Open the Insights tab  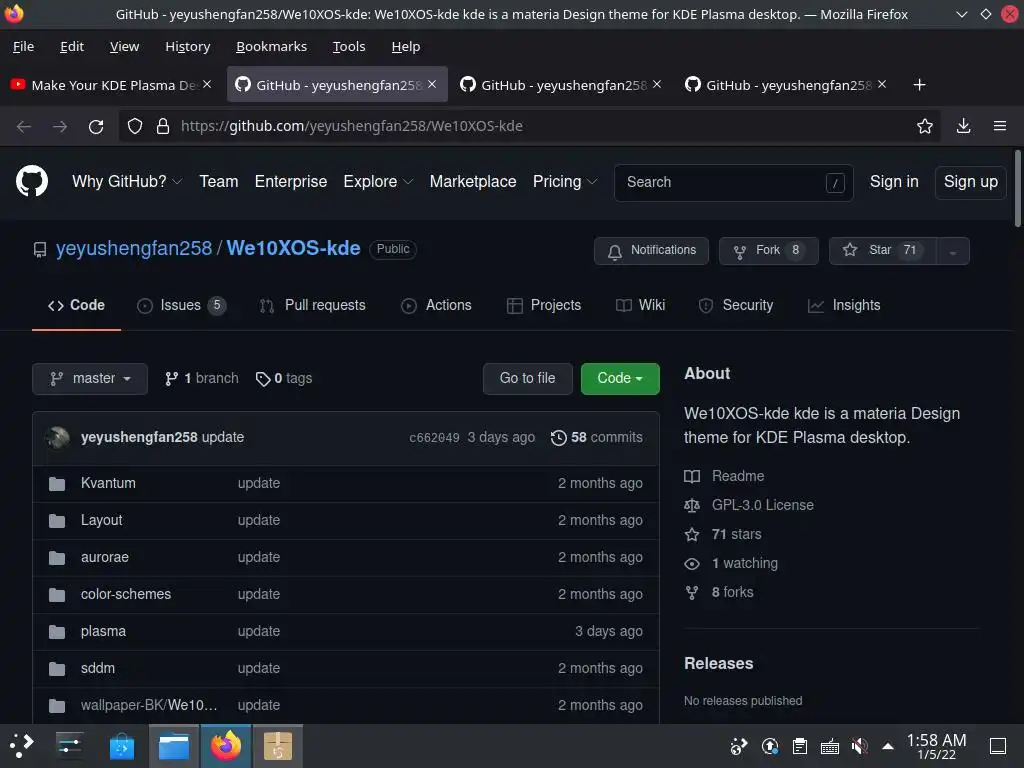pyautogui.click(x=844, y=306)
